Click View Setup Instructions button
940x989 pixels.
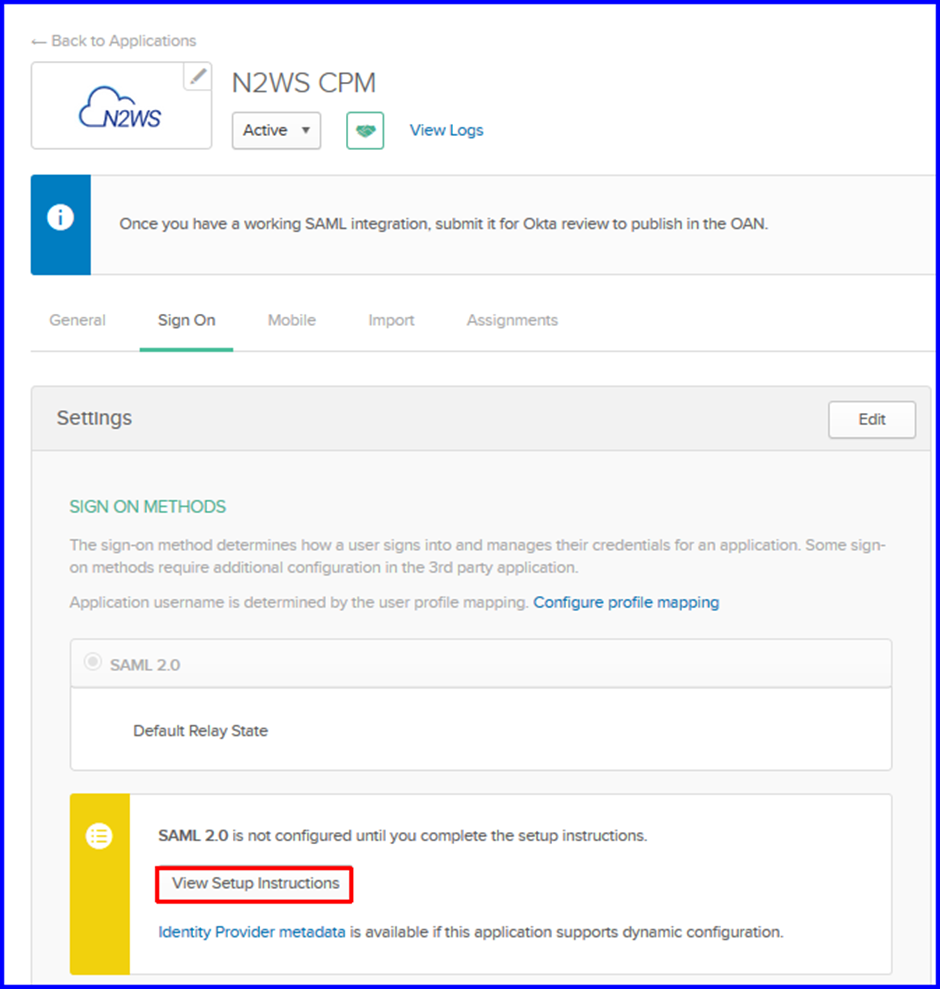tap(255, 884)
